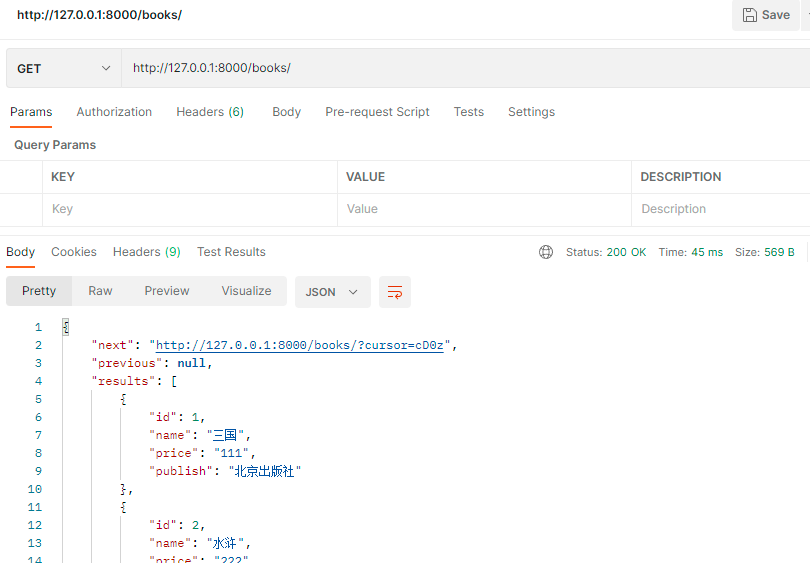The image size is (810, 563).
Task: Switch to the Authorization tab
Action: 114,112
